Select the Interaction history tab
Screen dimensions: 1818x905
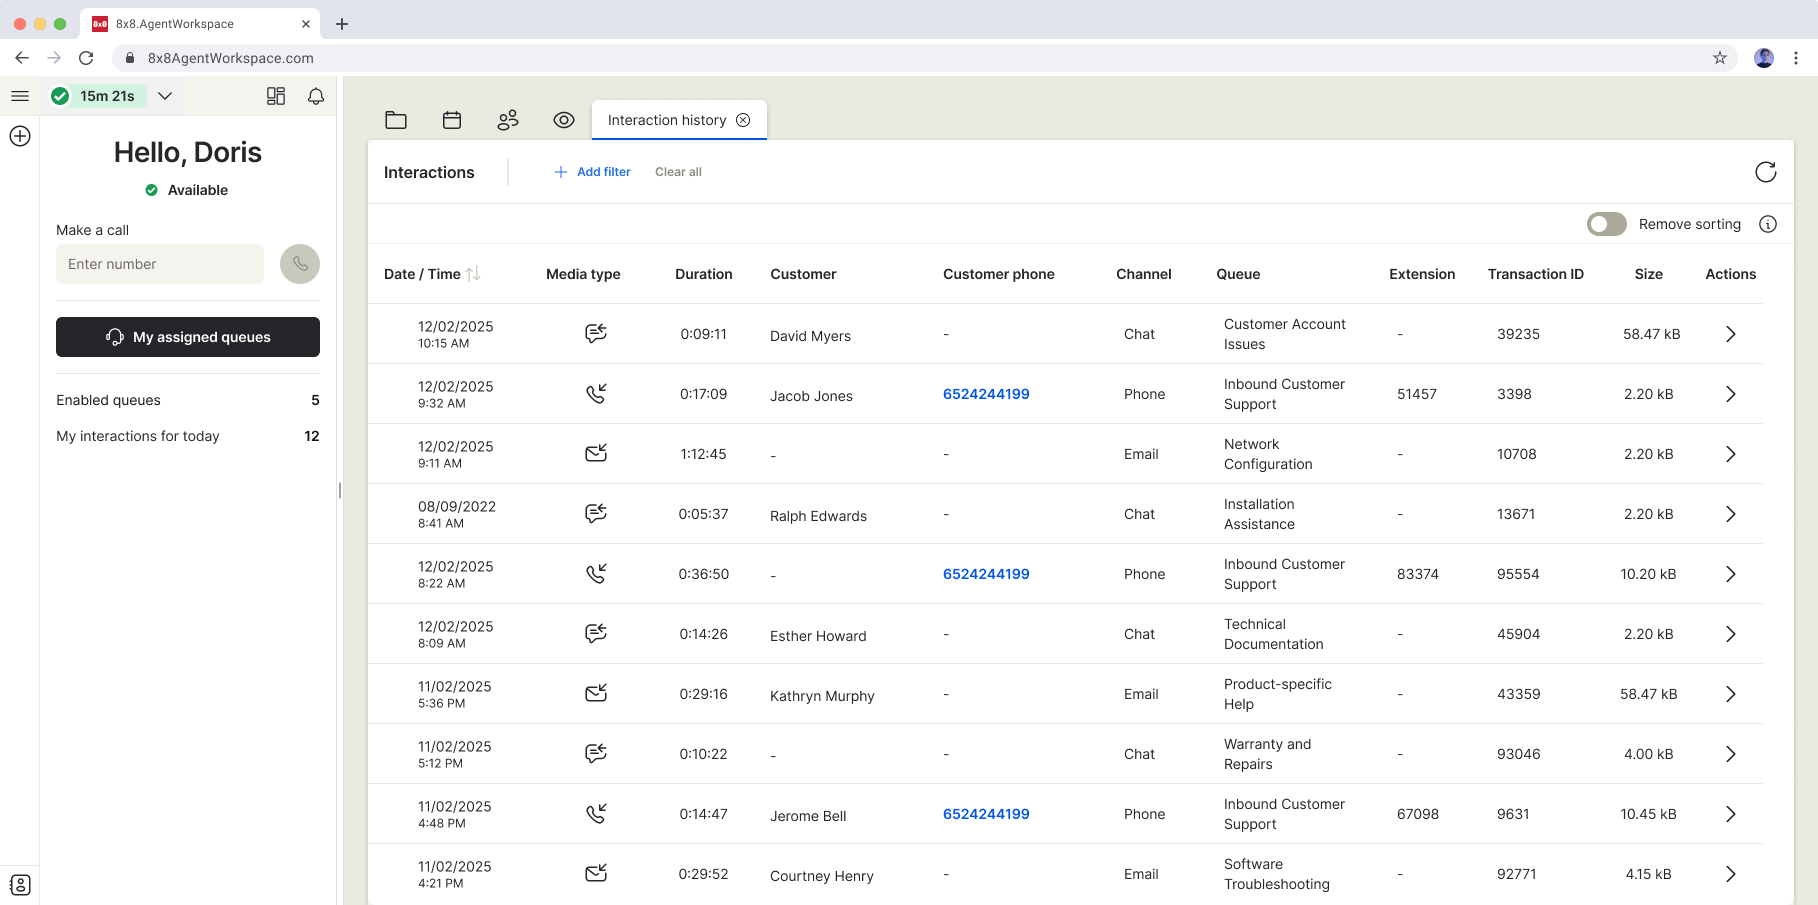pos(667,120)
